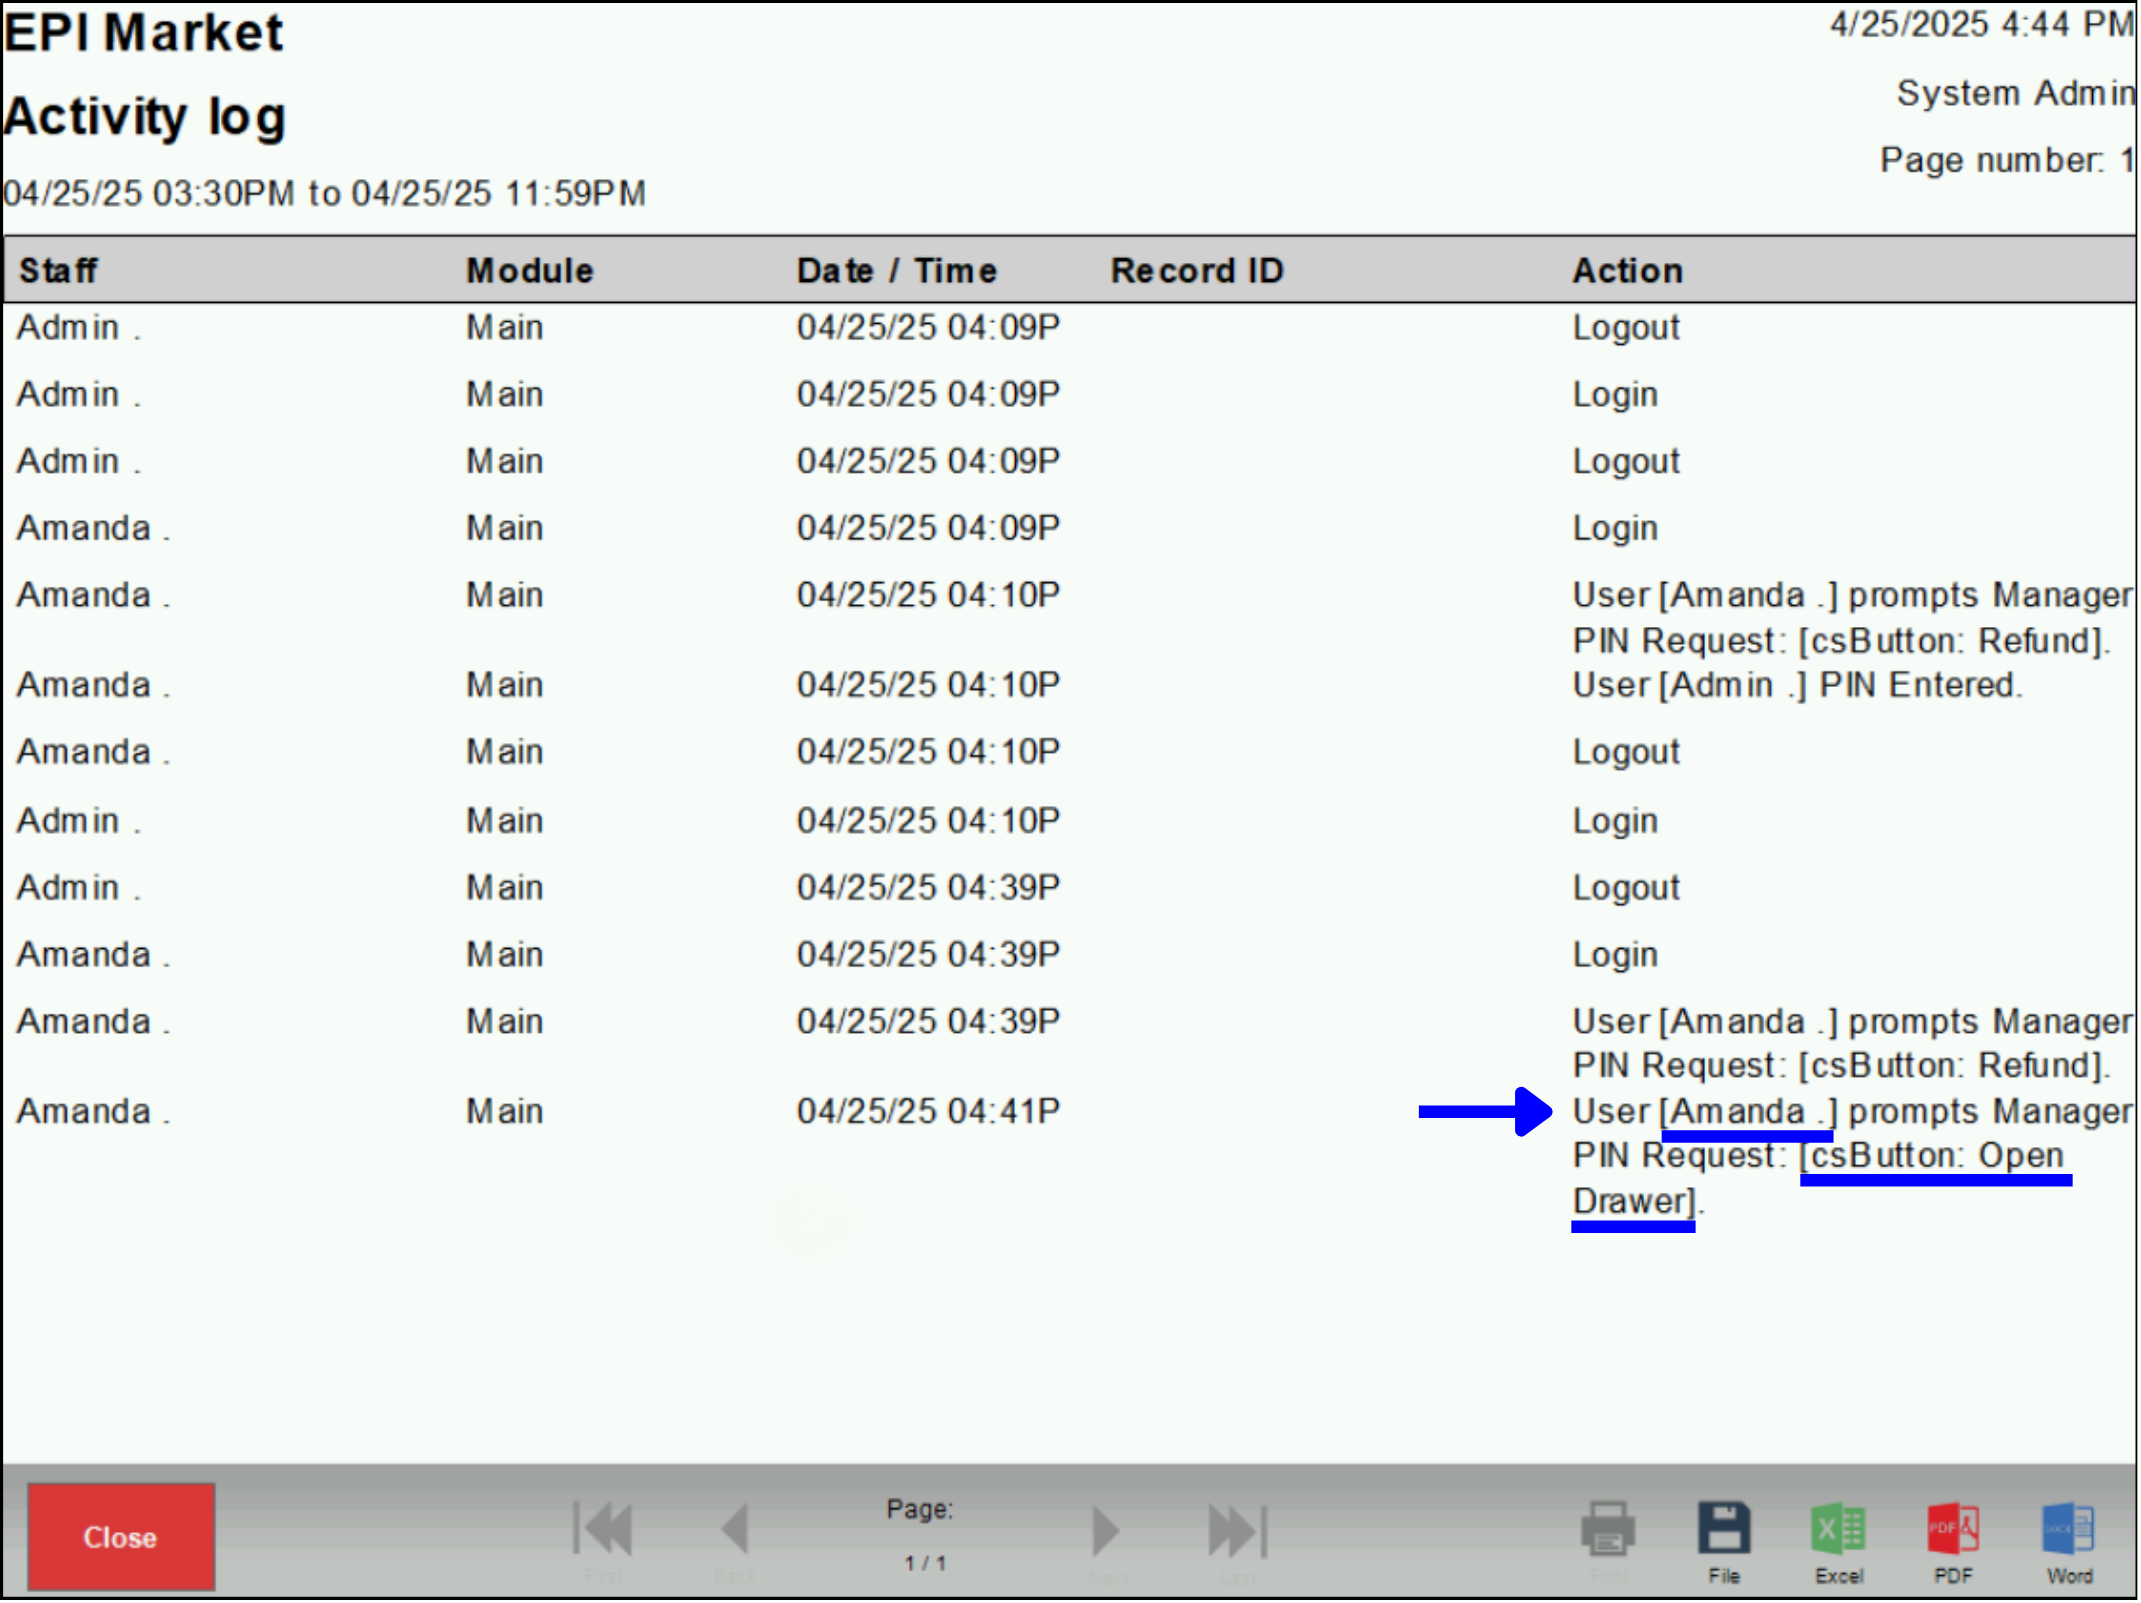Viewport: 2141px width, 1603px height.
Task: Go back one report page
Action: click(x=735, y=1531)
